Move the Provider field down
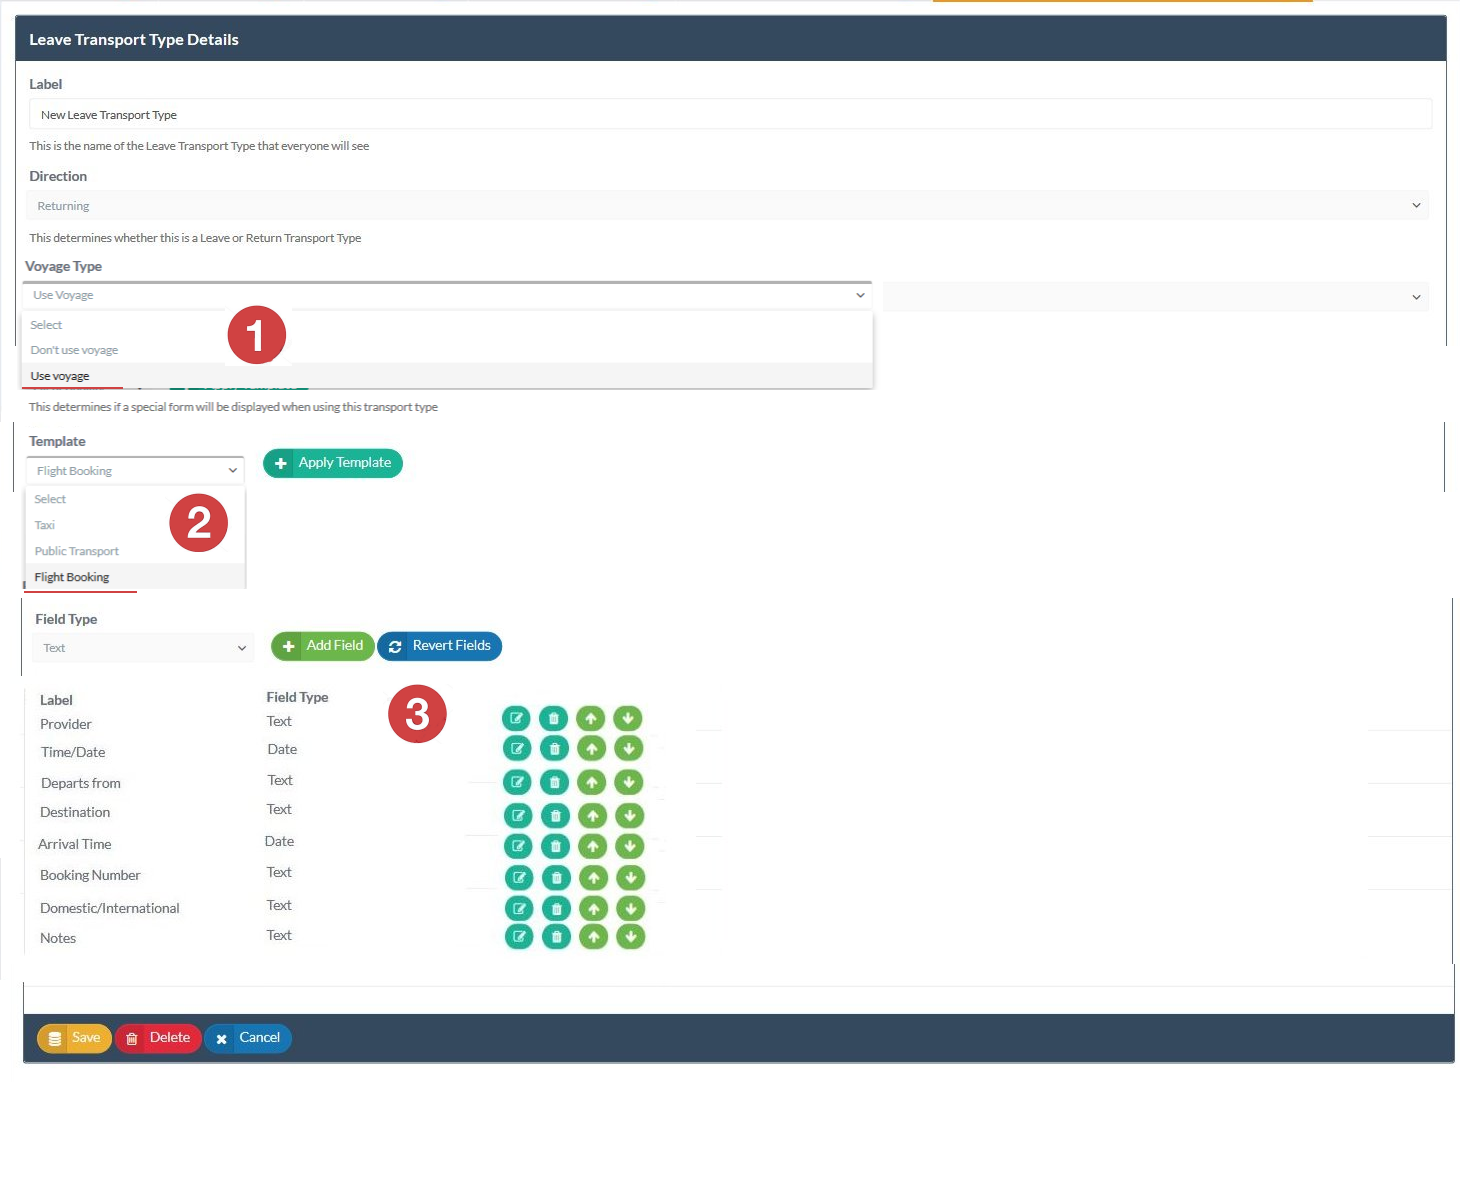Screen dimensions: 1460x1200 point(628,718)
